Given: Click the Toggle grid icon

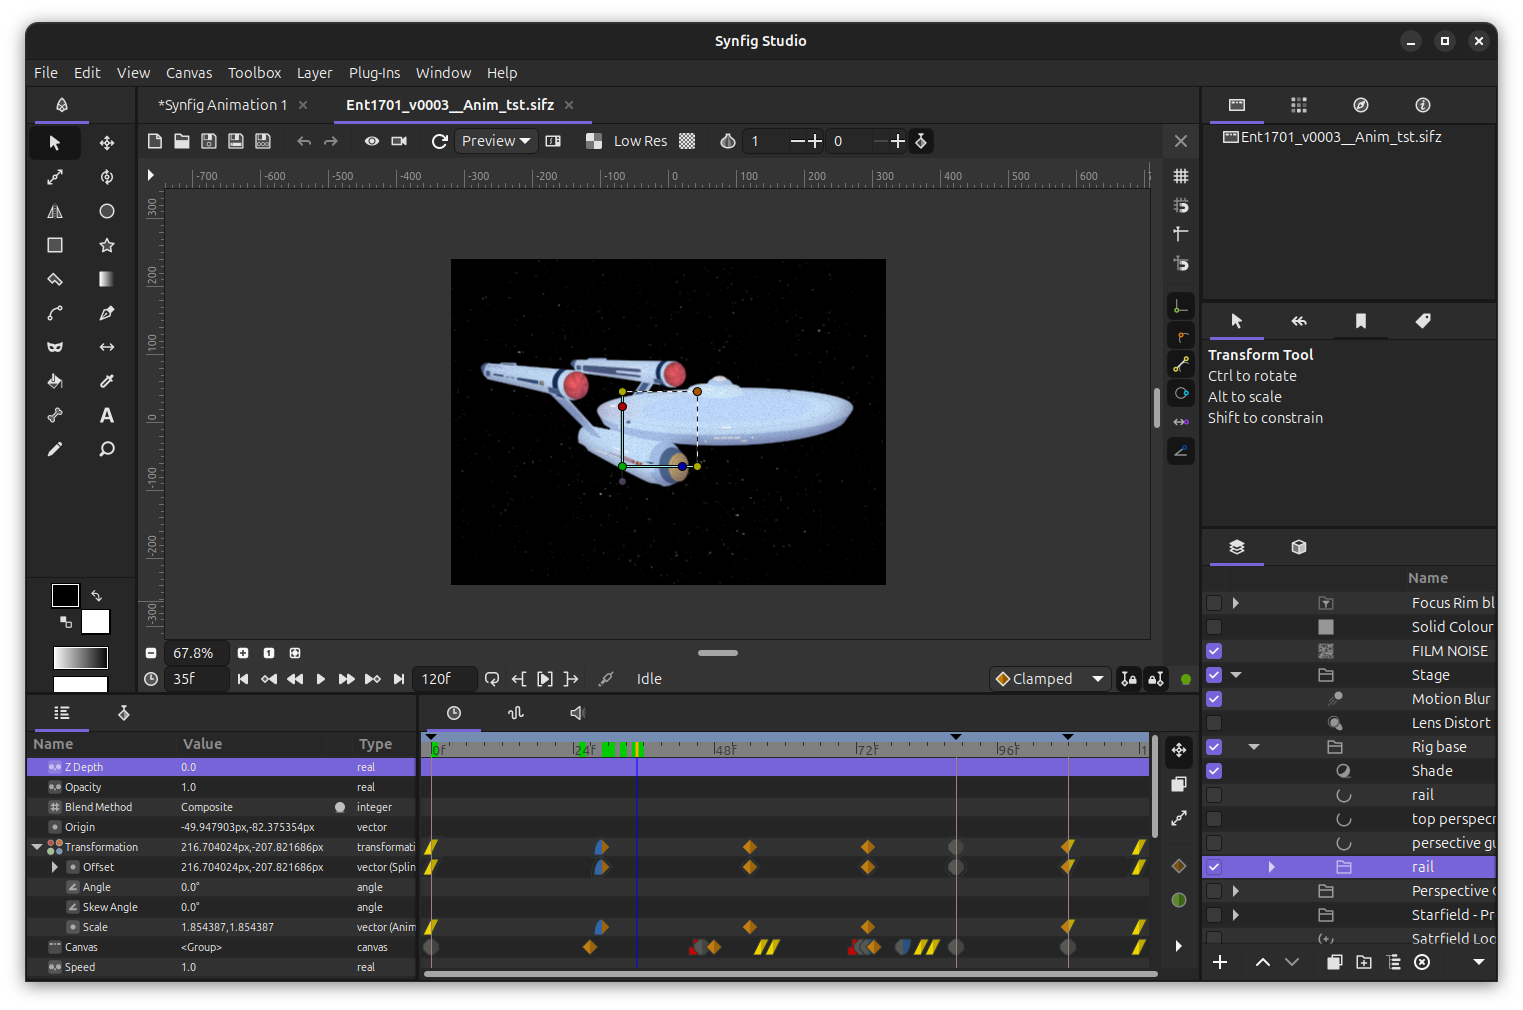Looking at the screenshot, I should [x=1181, y=176].
